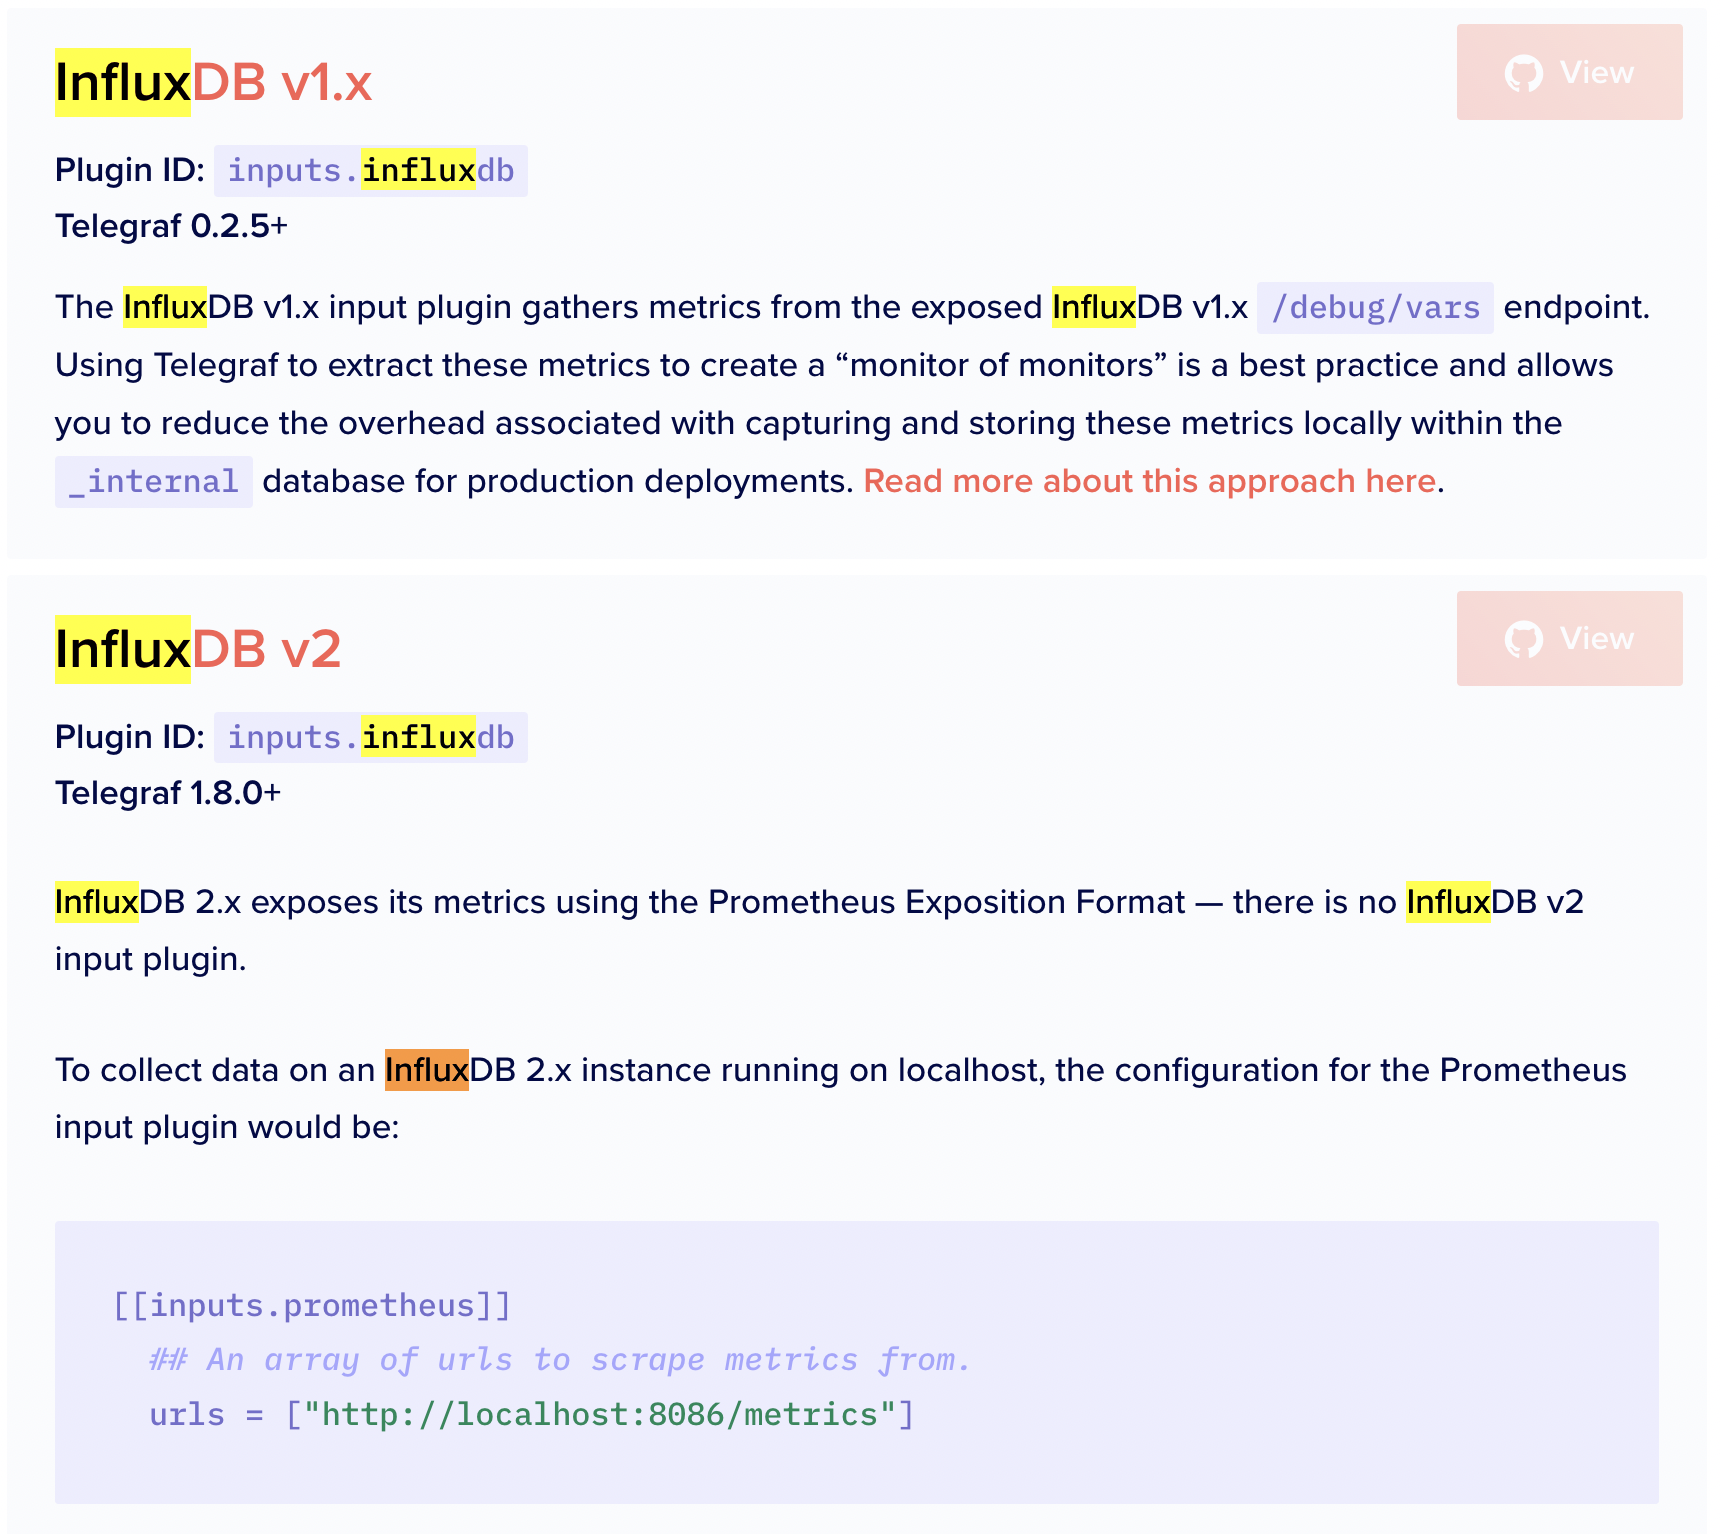Click the InfluxDB v2 heading
Viewport: 1720px width, 1534px height.
tap(198, 649)
